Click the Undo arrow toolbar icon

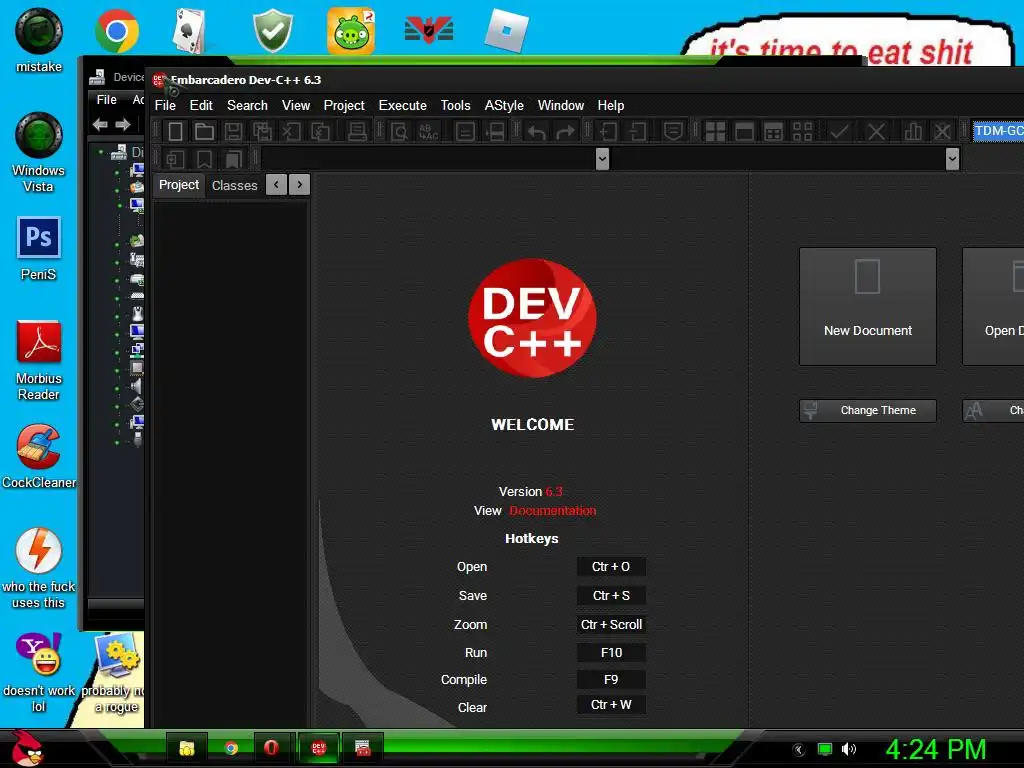point(537,131)
